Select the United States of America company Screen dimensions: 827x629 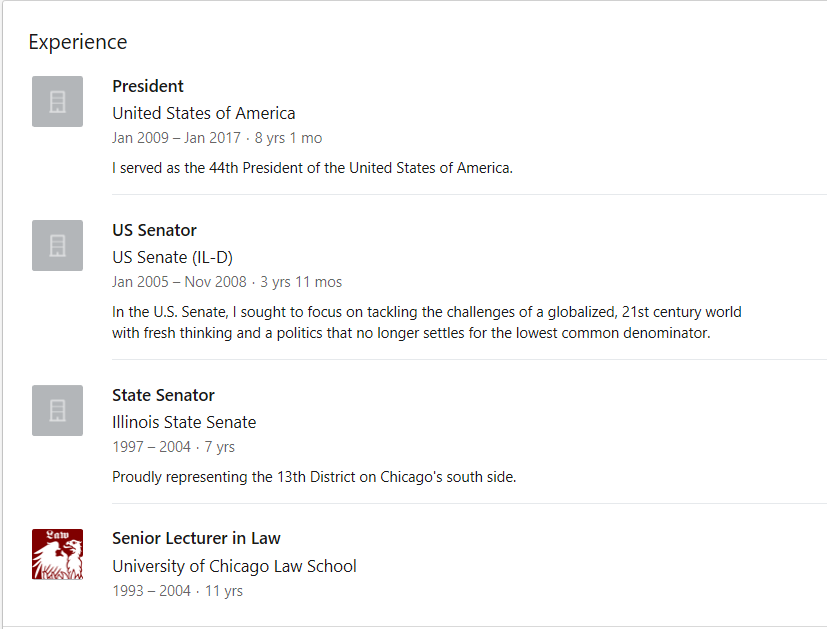(204, 113)
